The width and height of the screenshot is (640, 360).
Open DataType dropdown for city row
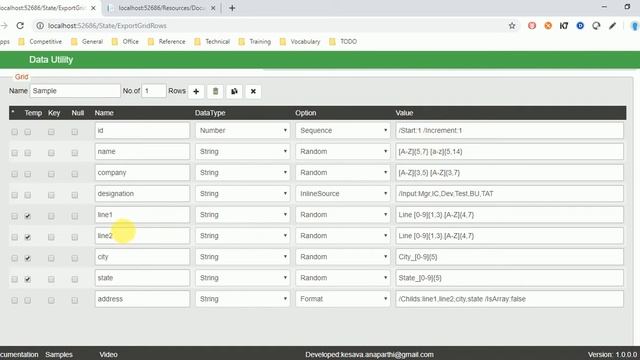click(x=242, y=257)
